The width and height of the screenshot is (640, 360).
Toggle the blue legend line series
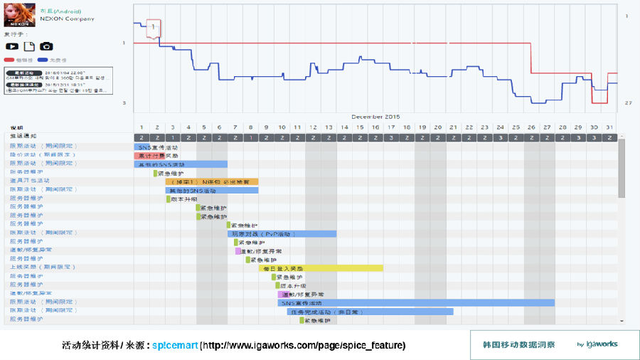[x=52, y=60]
